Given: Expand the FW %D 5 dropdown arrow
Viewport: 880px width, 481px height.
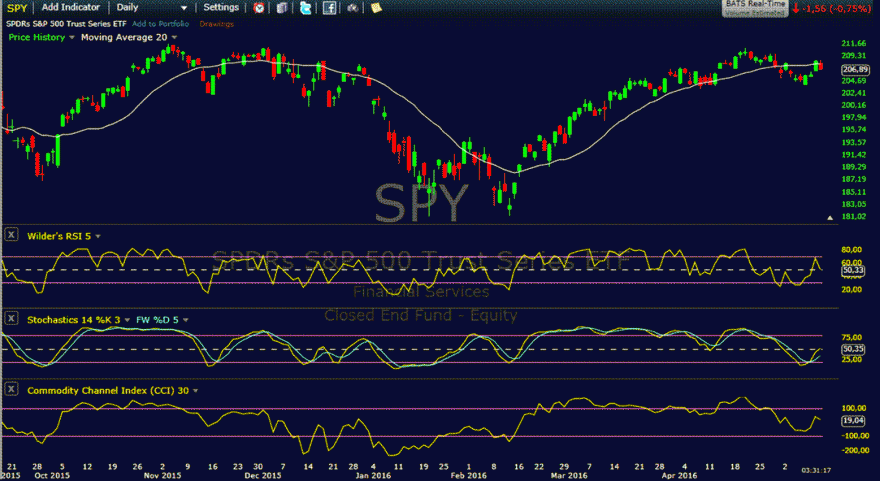Looking at the screenshot, I should point(185,320).
